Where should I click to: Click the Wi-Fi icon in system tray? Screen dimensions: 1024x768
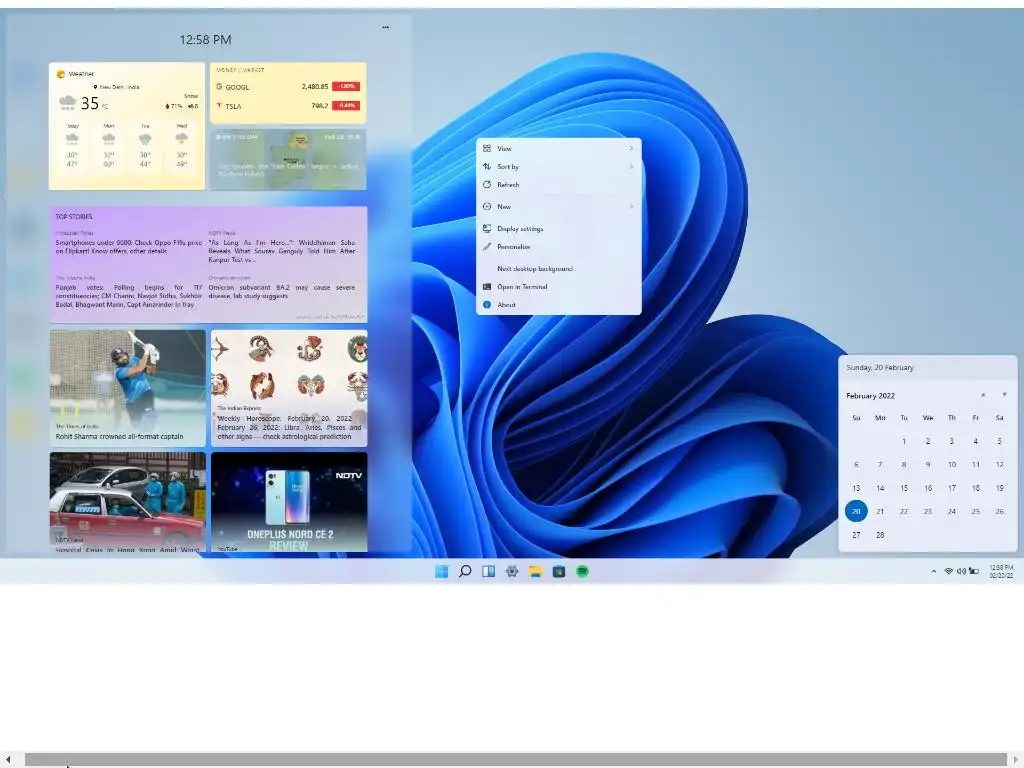click(948, 571)
